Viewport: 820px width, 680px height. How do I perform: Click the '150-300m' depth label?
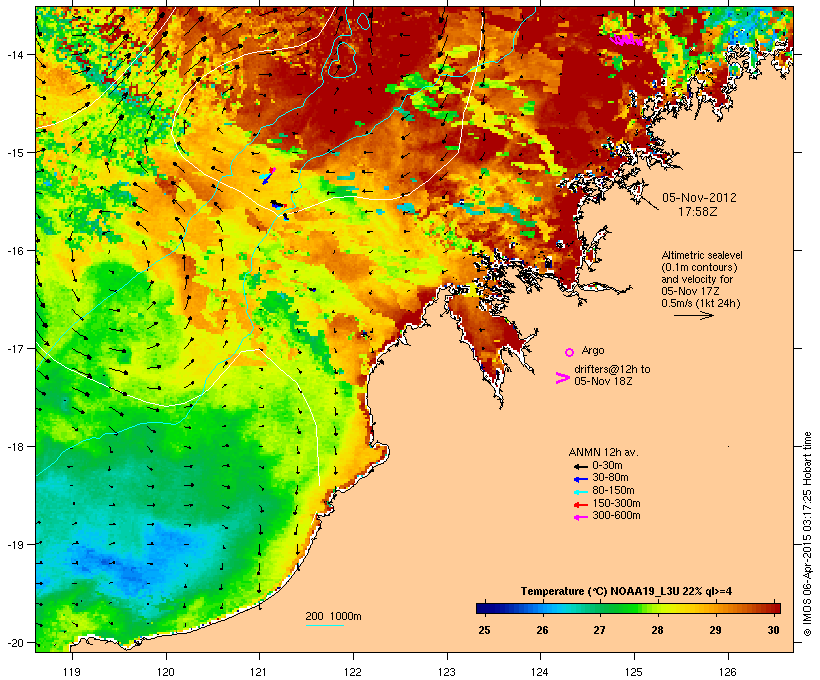pyautogui.click(x=616, y=503)
